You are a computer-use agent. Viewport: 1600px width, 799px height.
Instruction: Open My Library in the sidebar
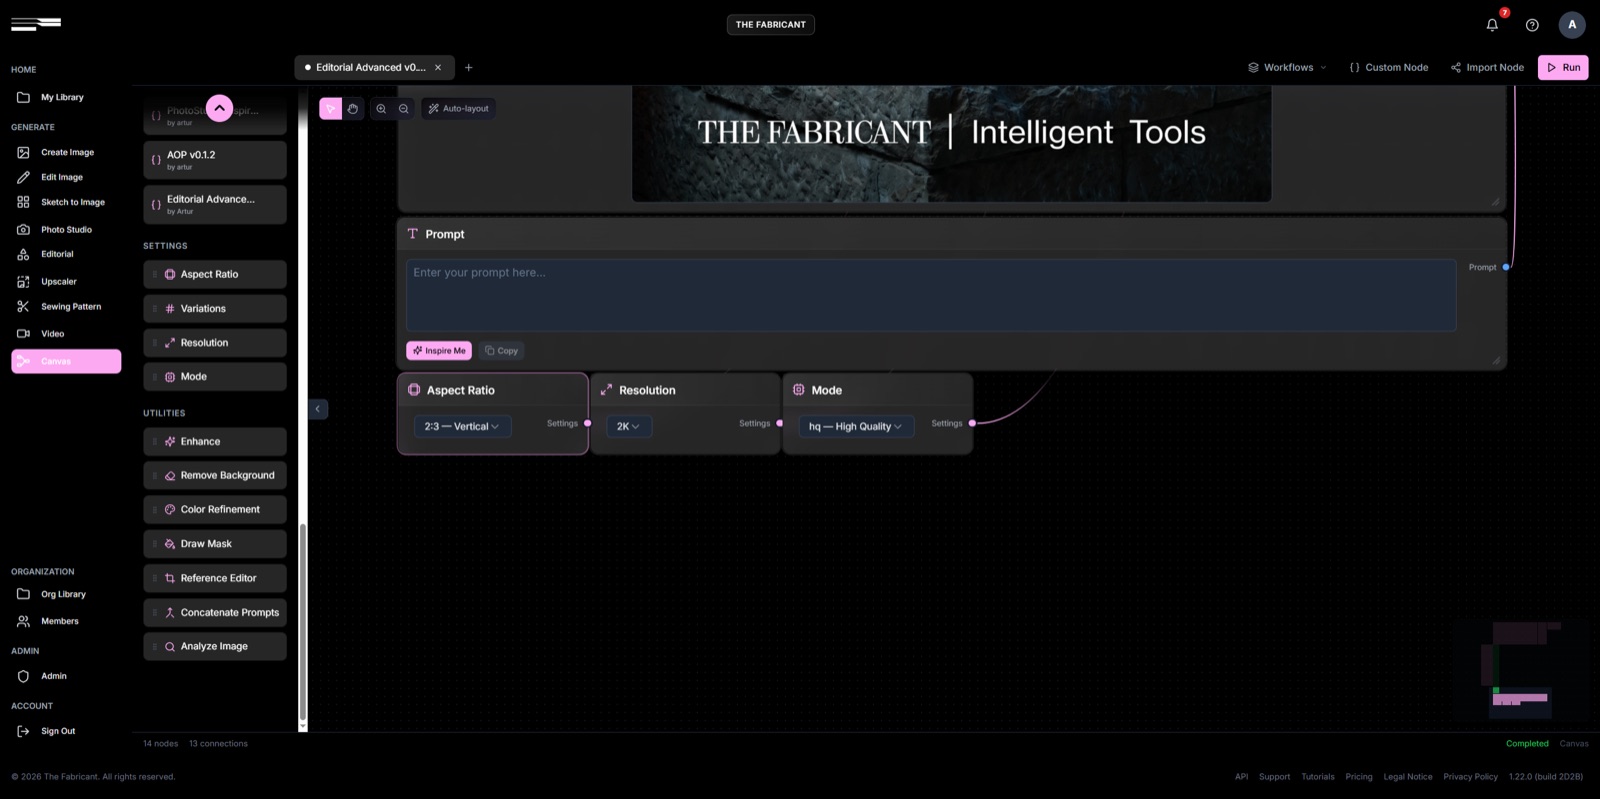click(x=62, y=98)
